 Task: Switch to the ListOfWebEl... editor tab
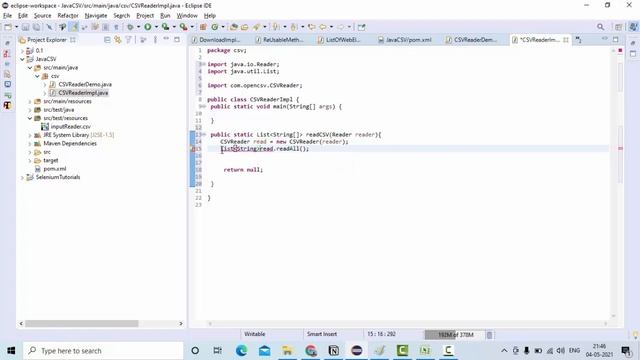coord(339,40)
